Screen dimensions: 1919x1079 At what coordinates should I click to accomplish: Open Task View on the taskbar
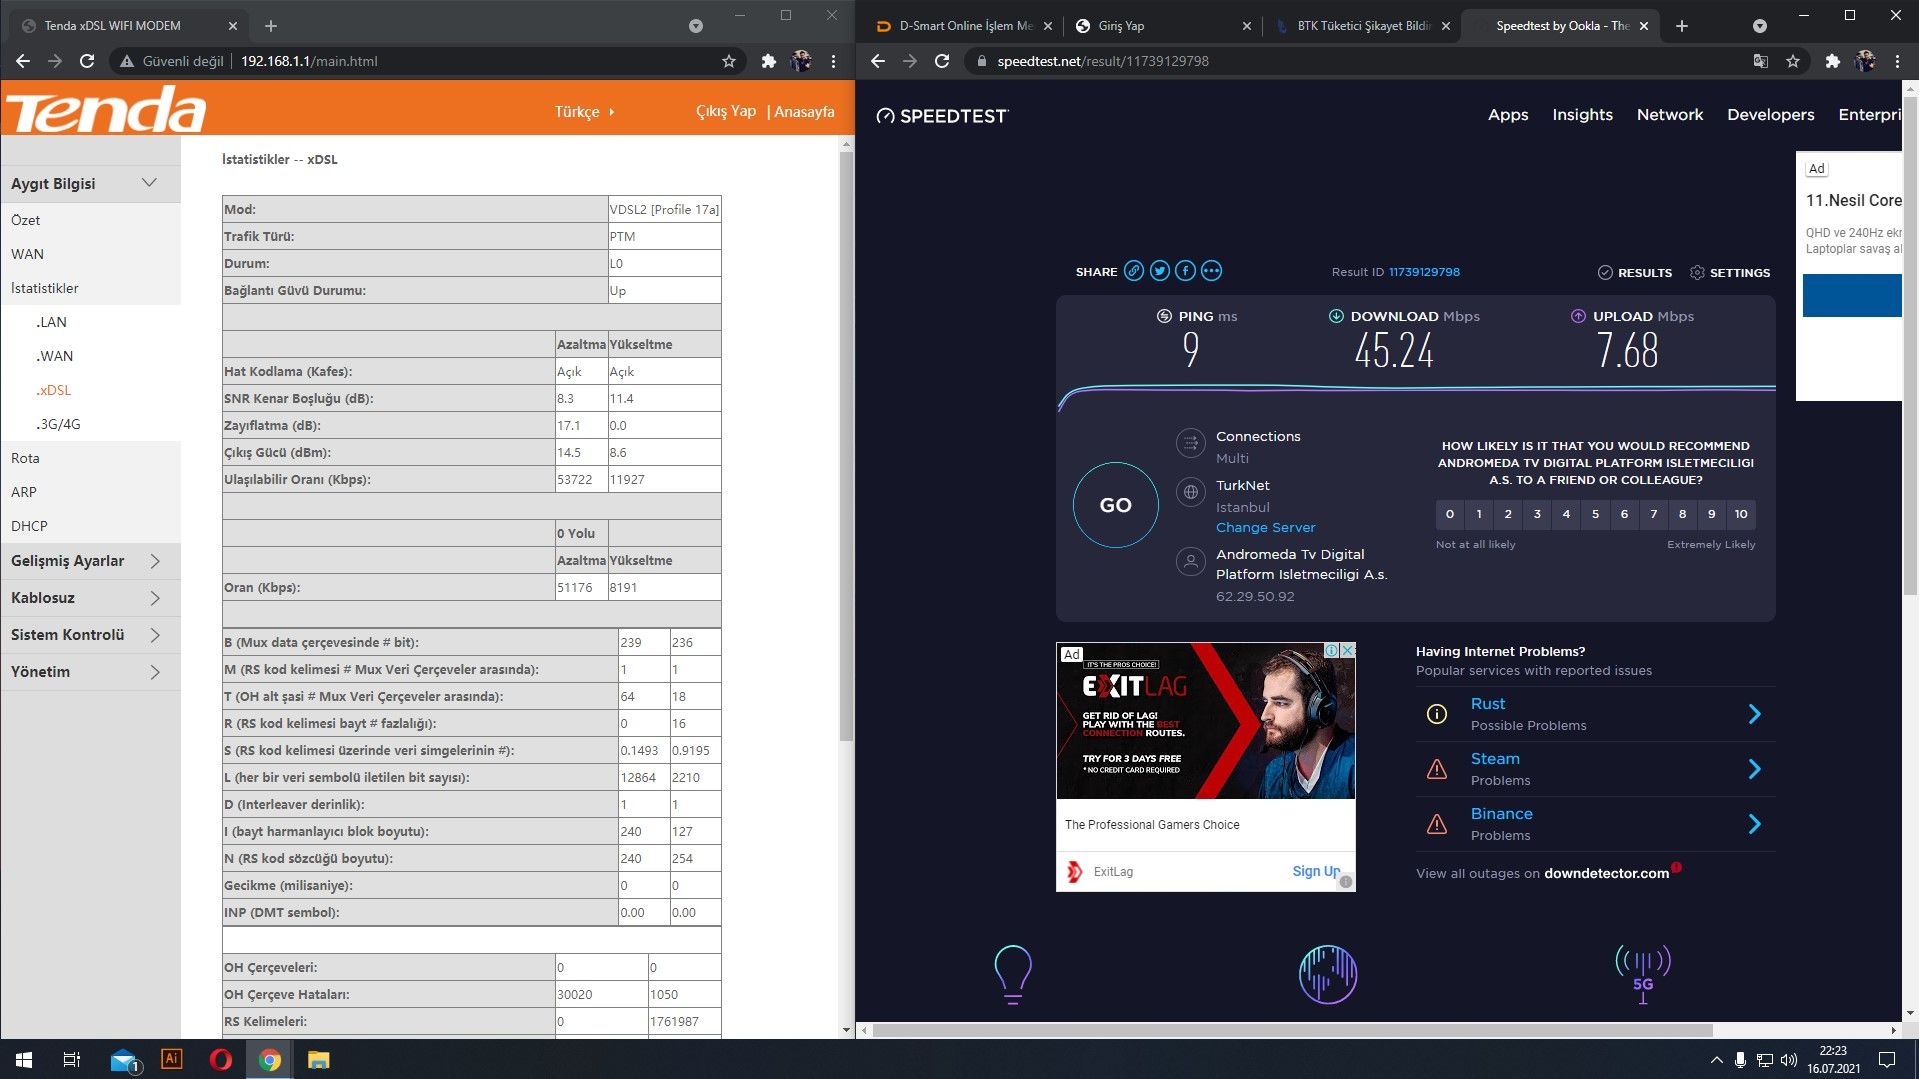[72, 1059]
